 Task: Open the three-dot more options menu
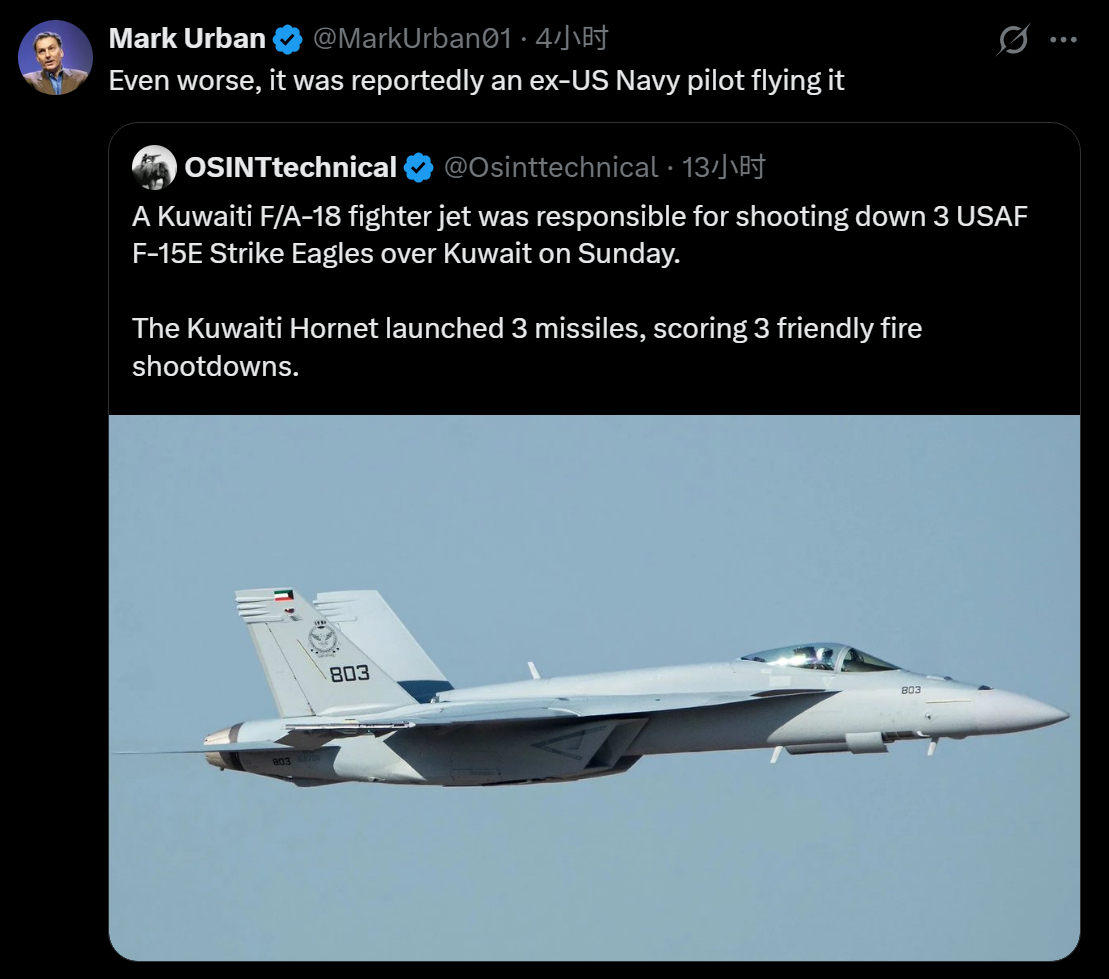pos(1062,40)
